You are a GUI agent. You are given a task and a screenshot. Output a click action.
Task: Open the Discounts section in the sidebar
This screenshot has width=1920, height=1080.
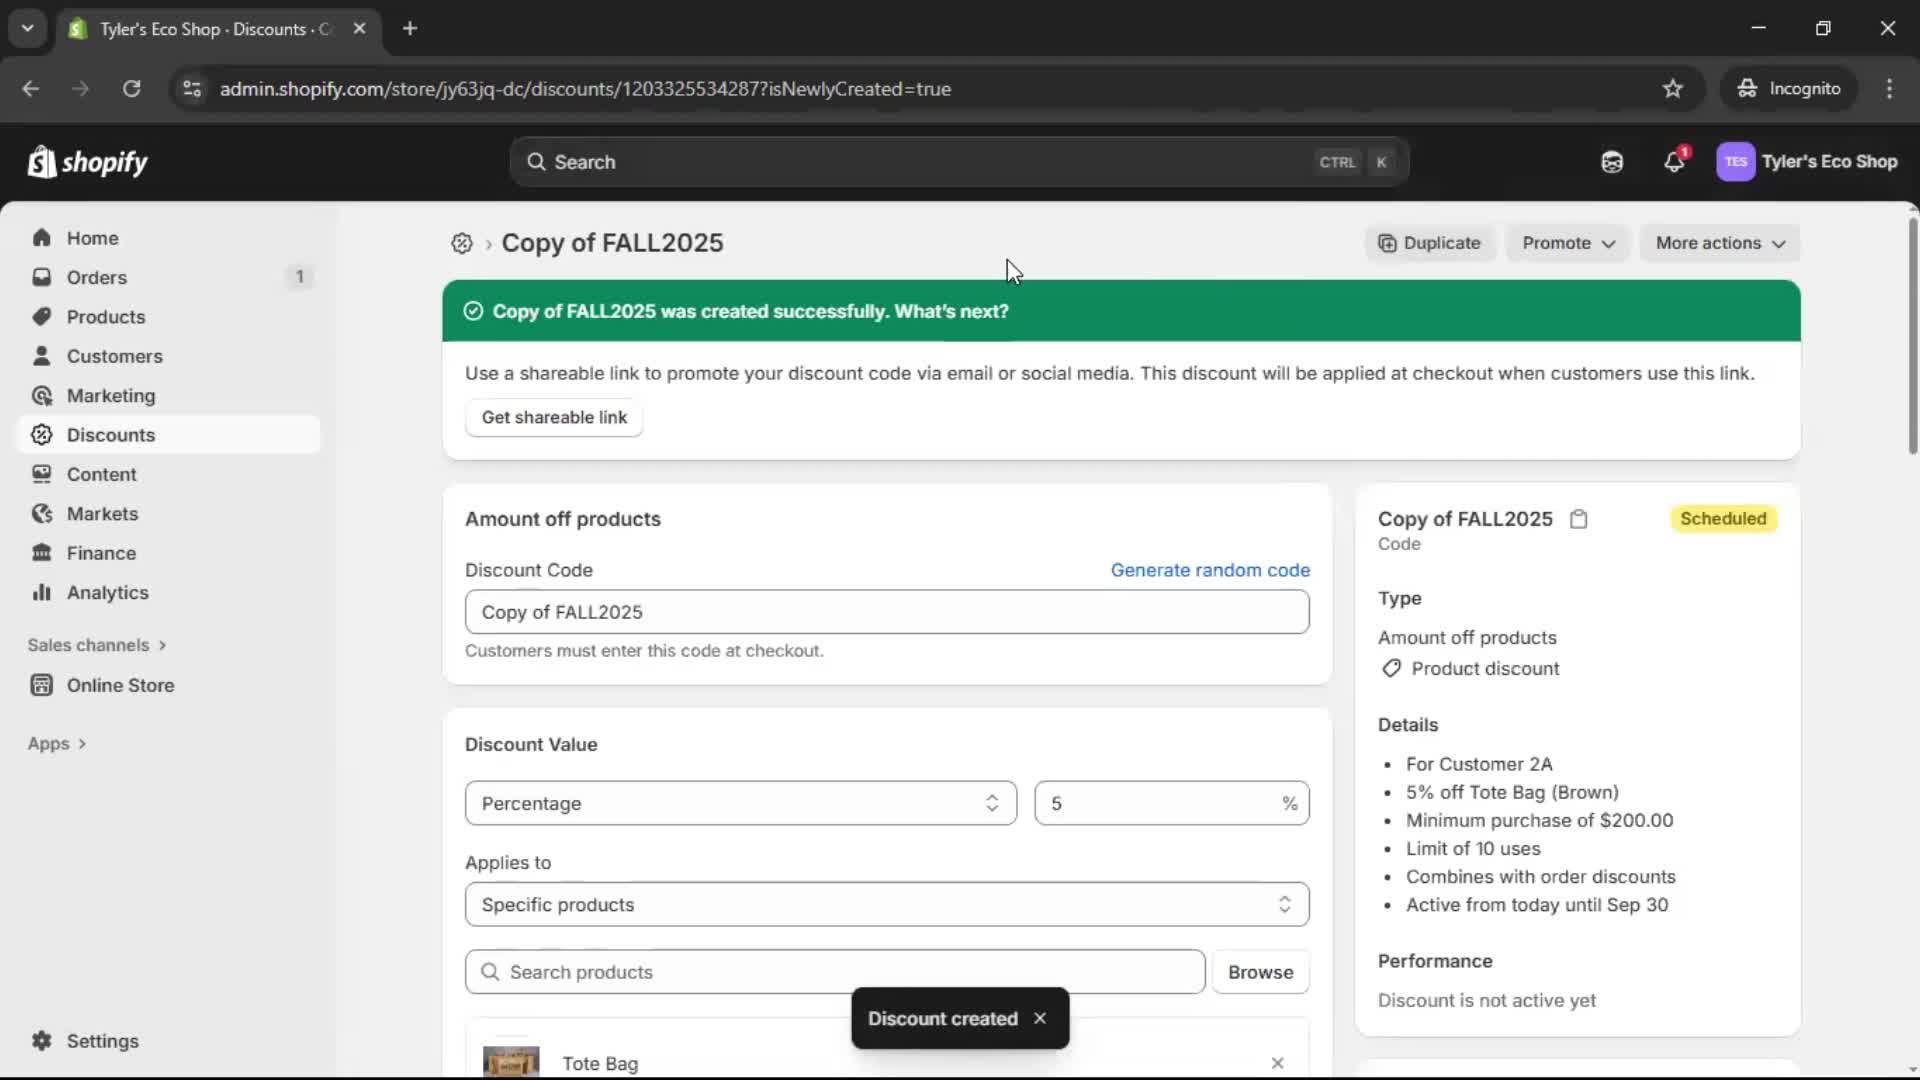(111, 434)
